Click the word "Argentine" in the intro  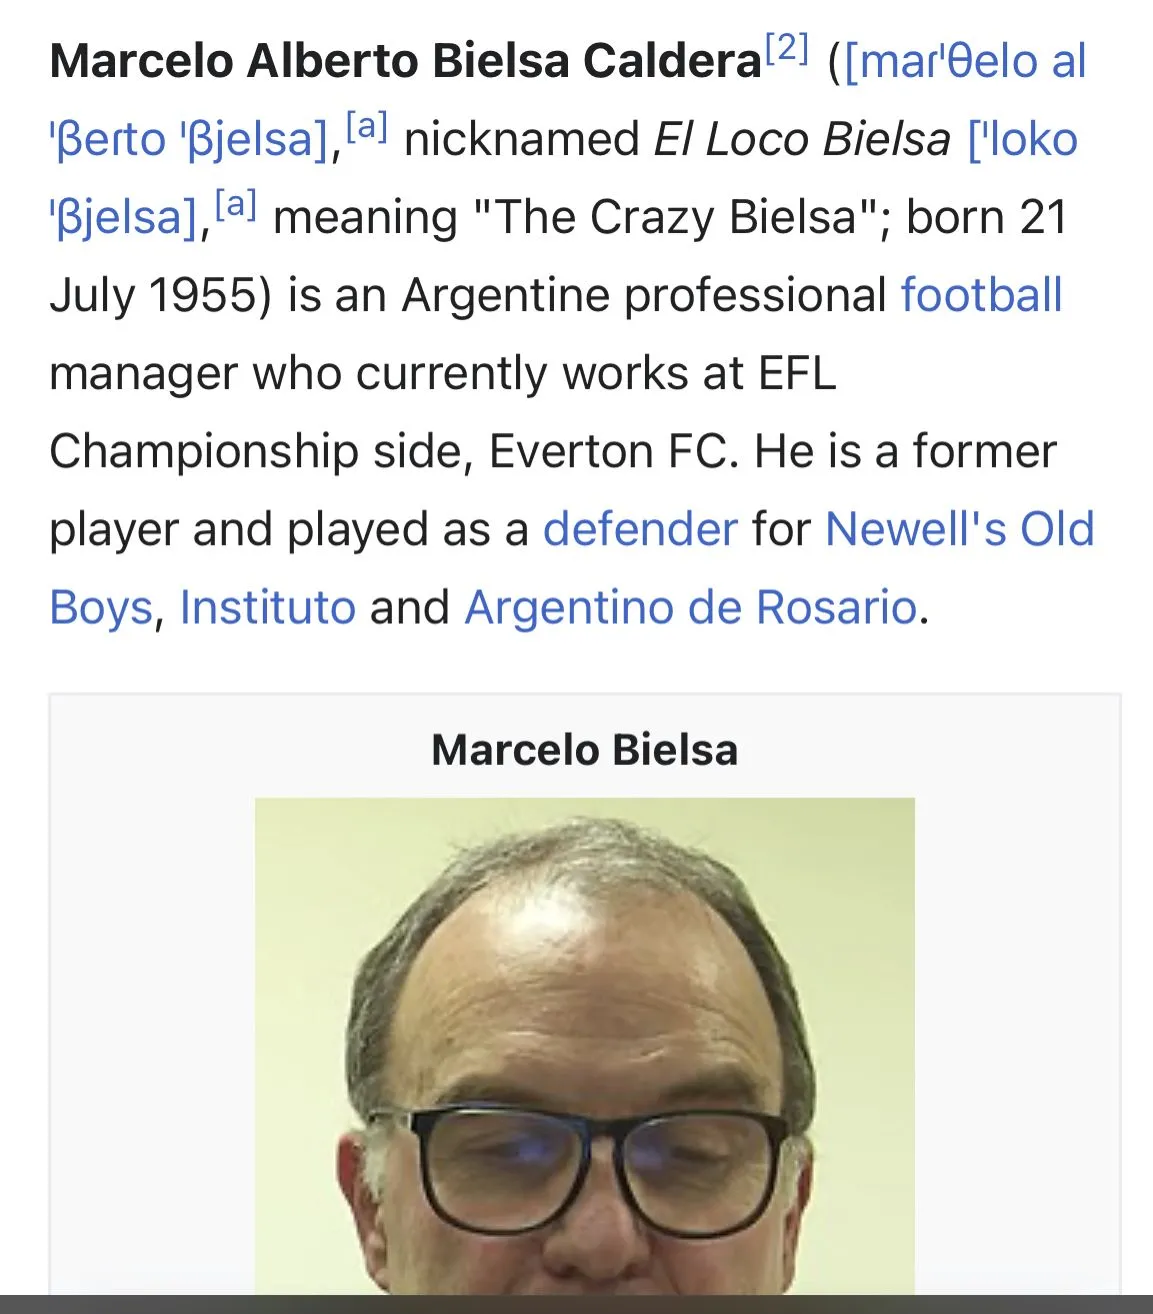coord(506,296)
